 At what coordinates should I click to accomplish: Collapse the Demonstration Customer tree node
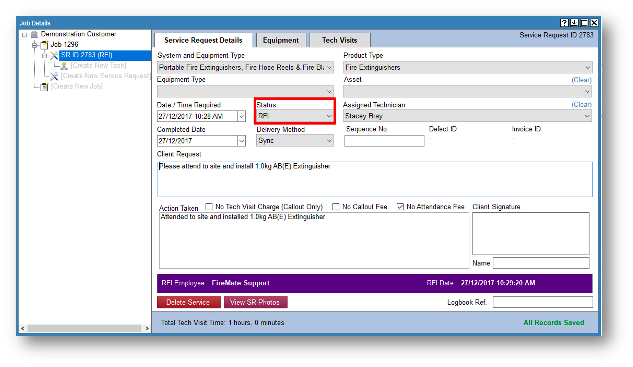click(24, 35)
